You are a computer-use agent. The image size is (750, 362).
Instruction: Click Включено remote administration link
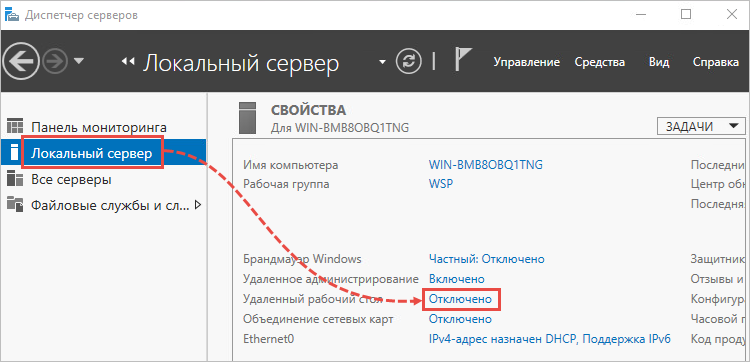[x=457, y=279]
